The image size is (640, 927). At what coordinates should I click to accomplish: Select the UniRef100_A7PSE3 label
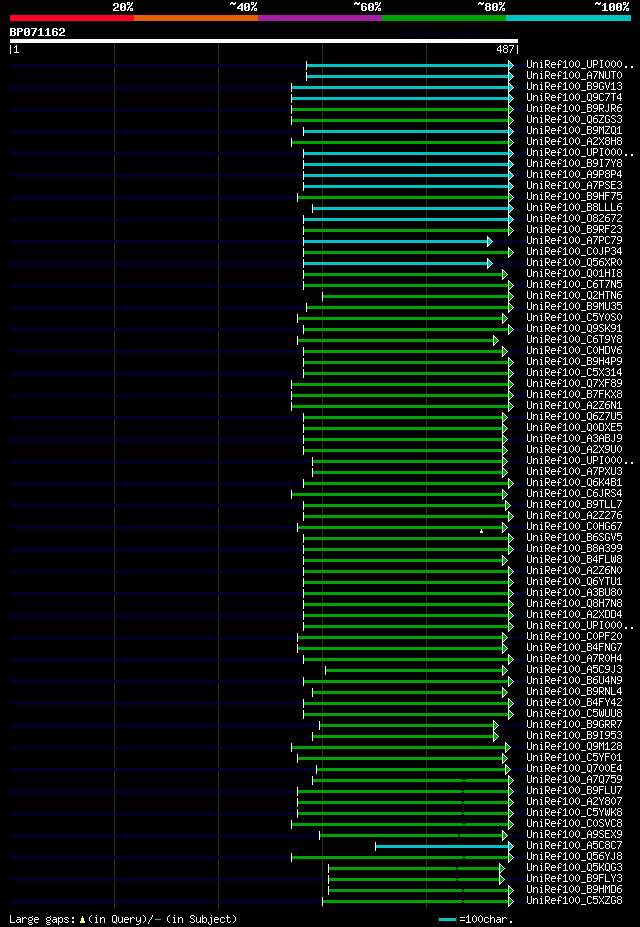(x=574, y=186)
